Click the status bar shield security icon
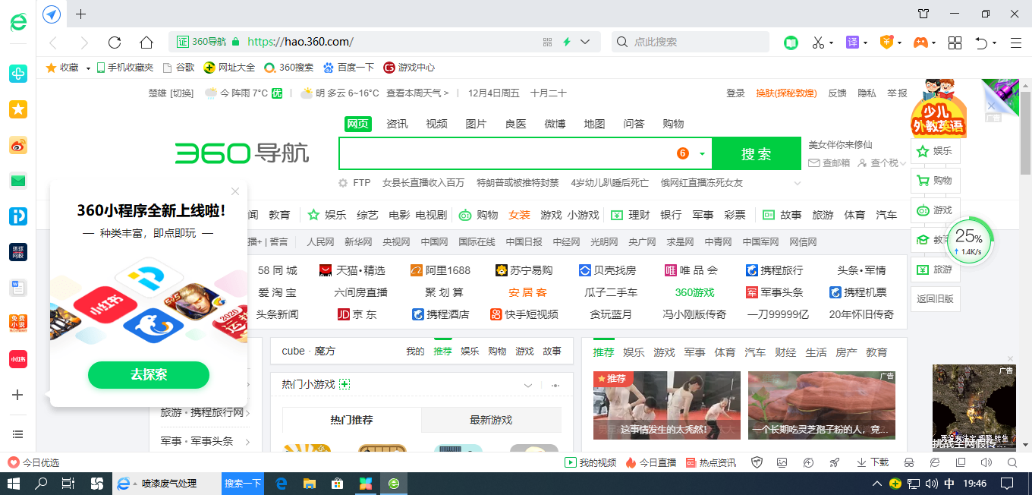Screen dimensions: 1032x495 756,463
